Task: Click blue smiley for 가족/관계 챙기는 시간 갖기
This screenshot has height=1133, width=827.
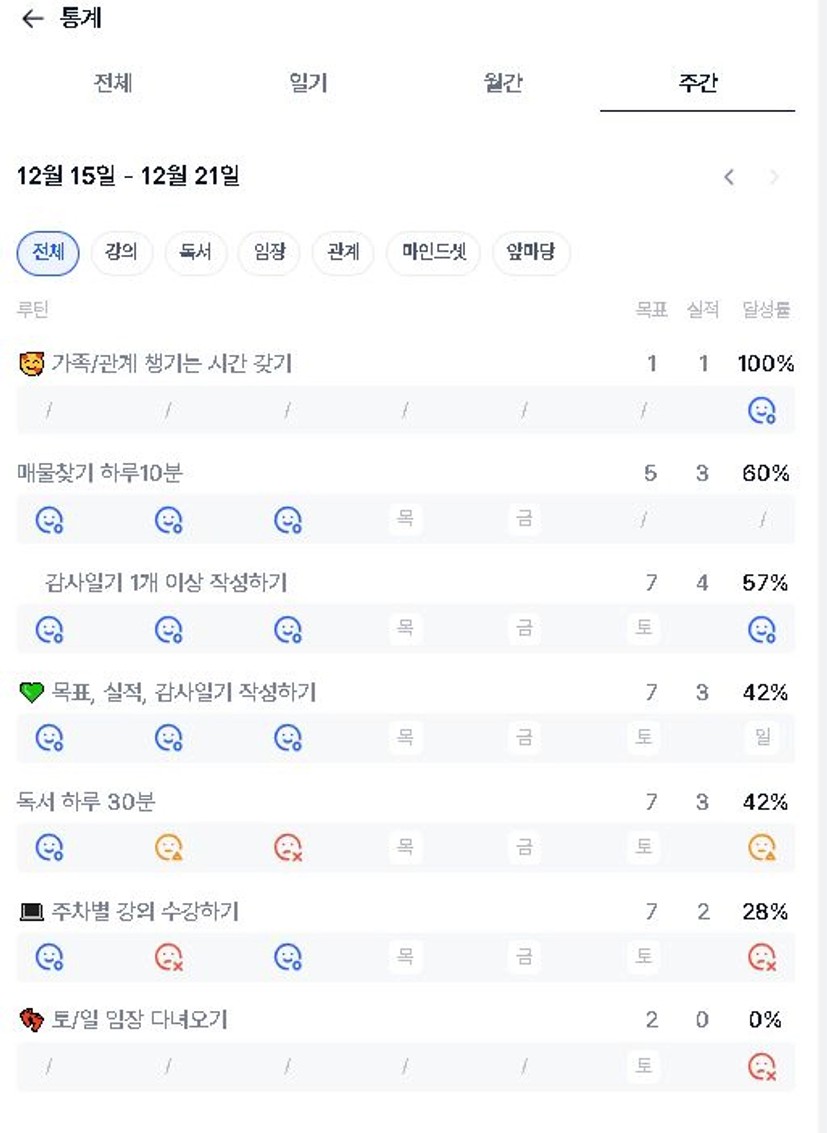Action: click(x=762, y=410)
